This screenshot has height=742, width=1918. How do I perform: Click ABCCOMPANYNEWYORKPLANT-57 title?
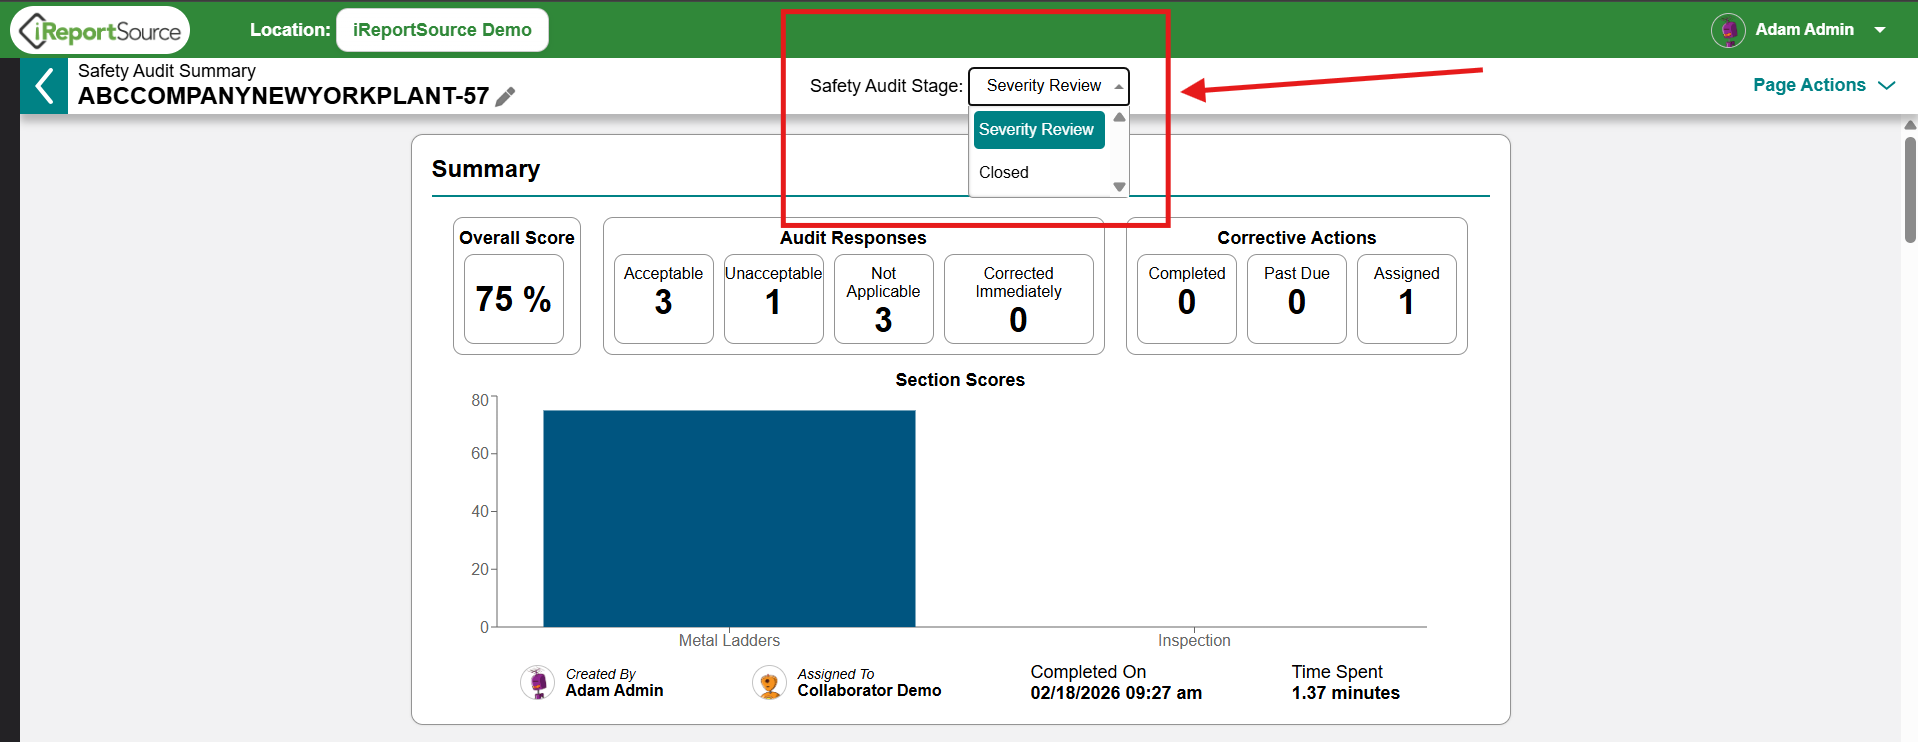[283, 96]
